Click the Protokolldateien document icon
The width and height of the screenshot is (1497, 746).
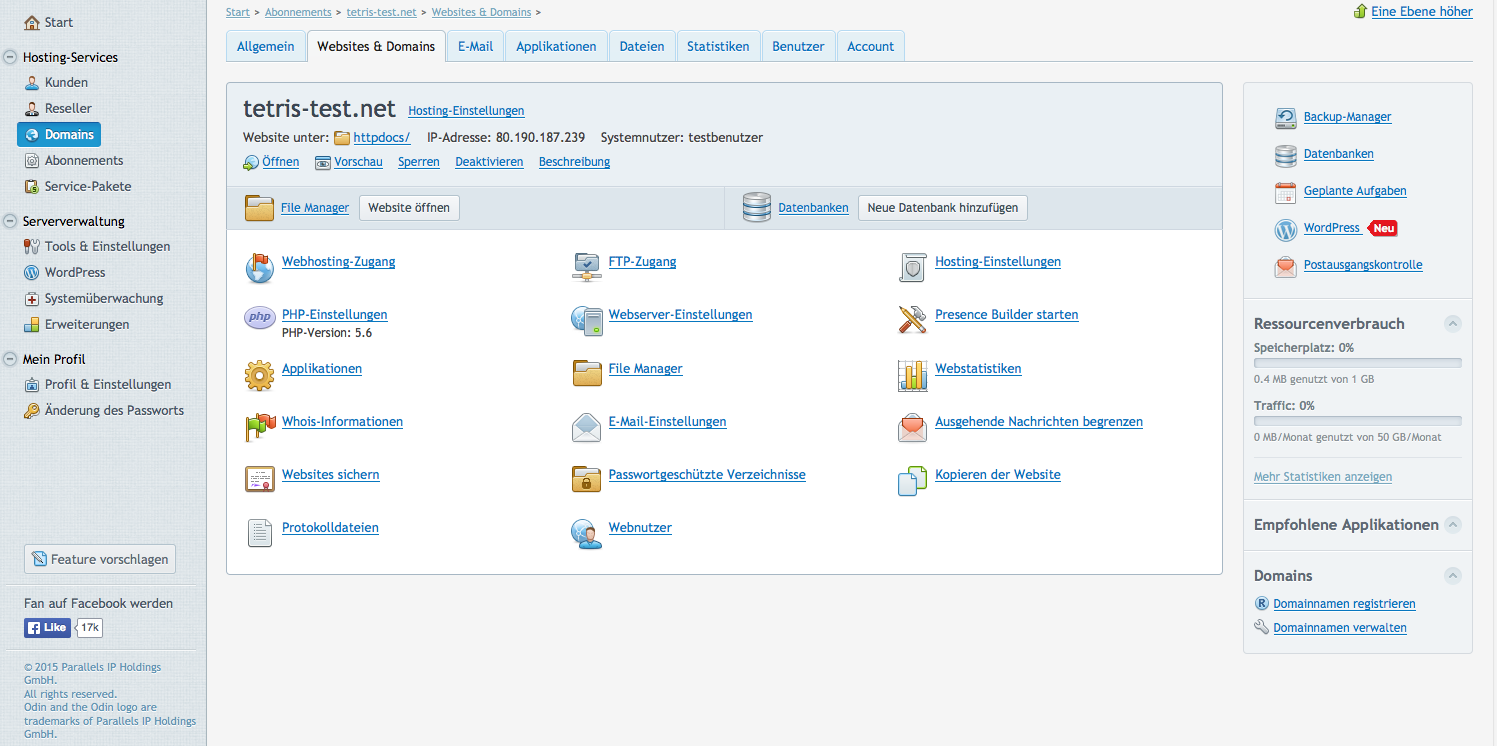point(259,533)
